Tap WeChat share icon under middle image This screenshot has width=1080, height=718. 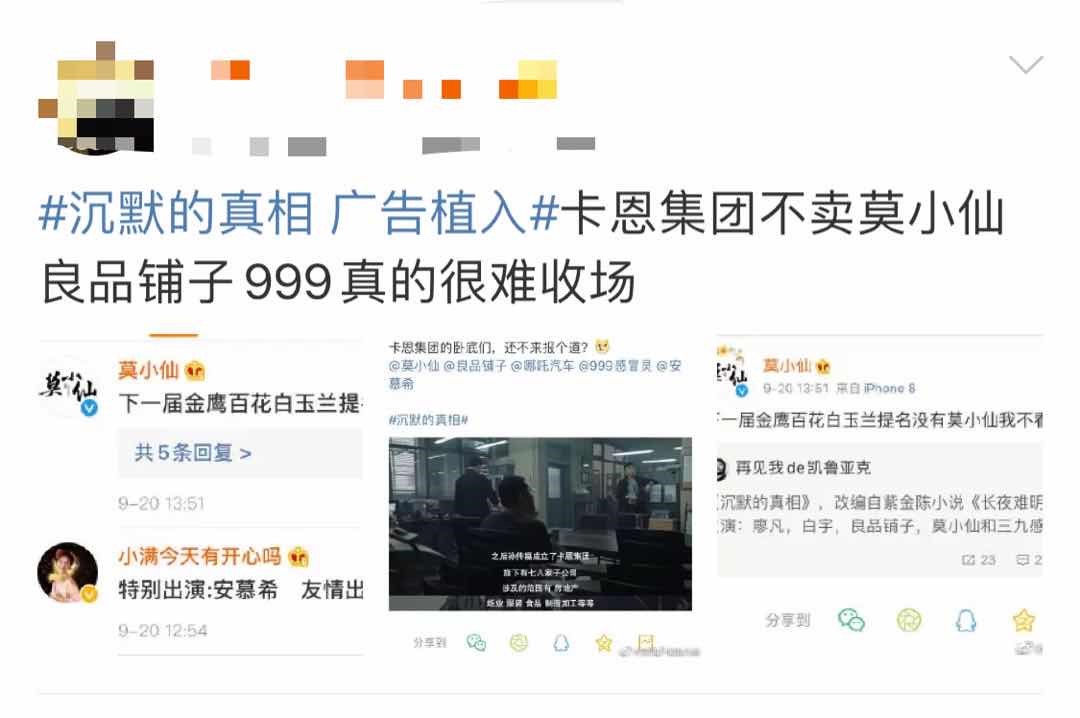476,643
